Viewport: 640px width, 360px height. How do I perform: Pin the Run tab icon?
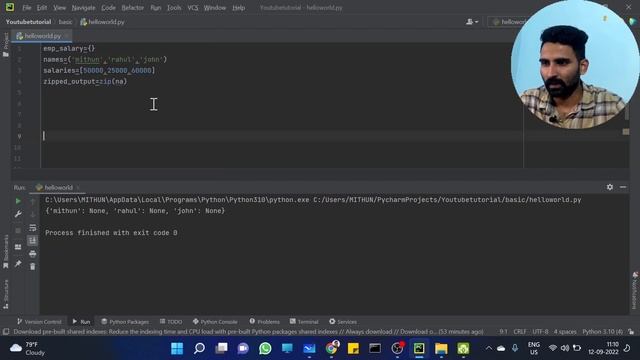coord(18,264)
